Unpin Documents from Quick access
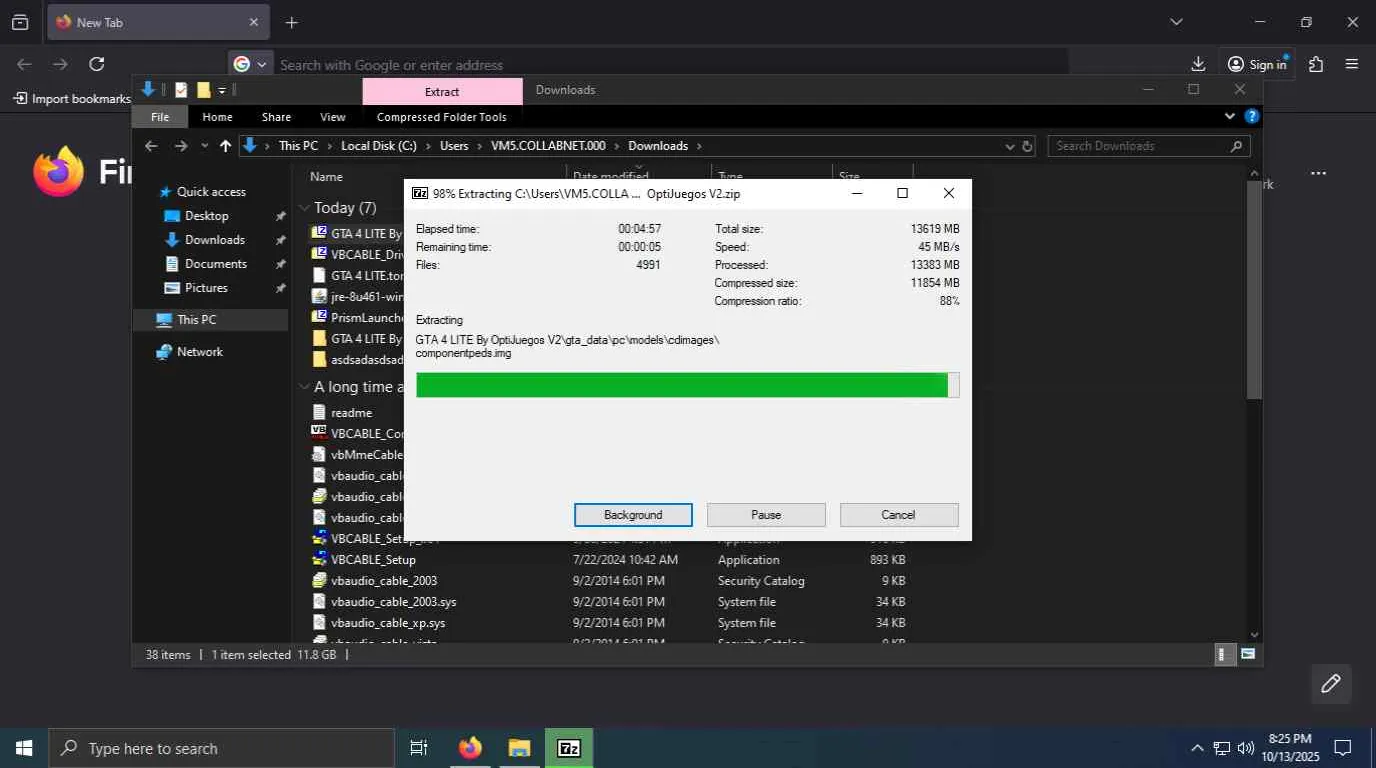Image resolution: width=1376 pixels, height=768 pixels. pyautogui.click(x=280, y=264)
